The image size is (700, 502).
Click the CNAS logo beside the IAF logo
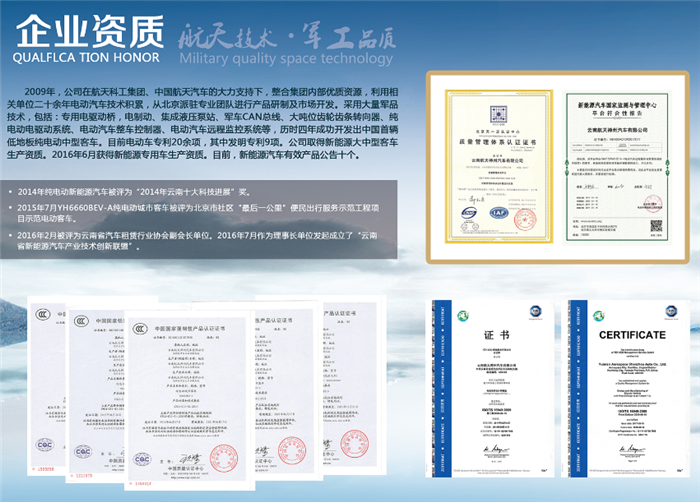[469, 213]
